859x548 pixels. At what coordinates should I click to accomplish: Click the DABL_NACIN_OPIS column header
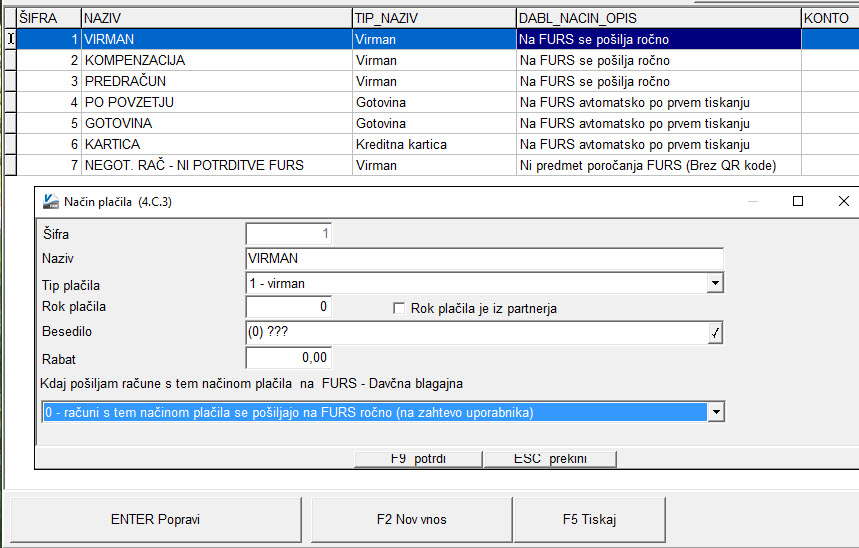658,18
